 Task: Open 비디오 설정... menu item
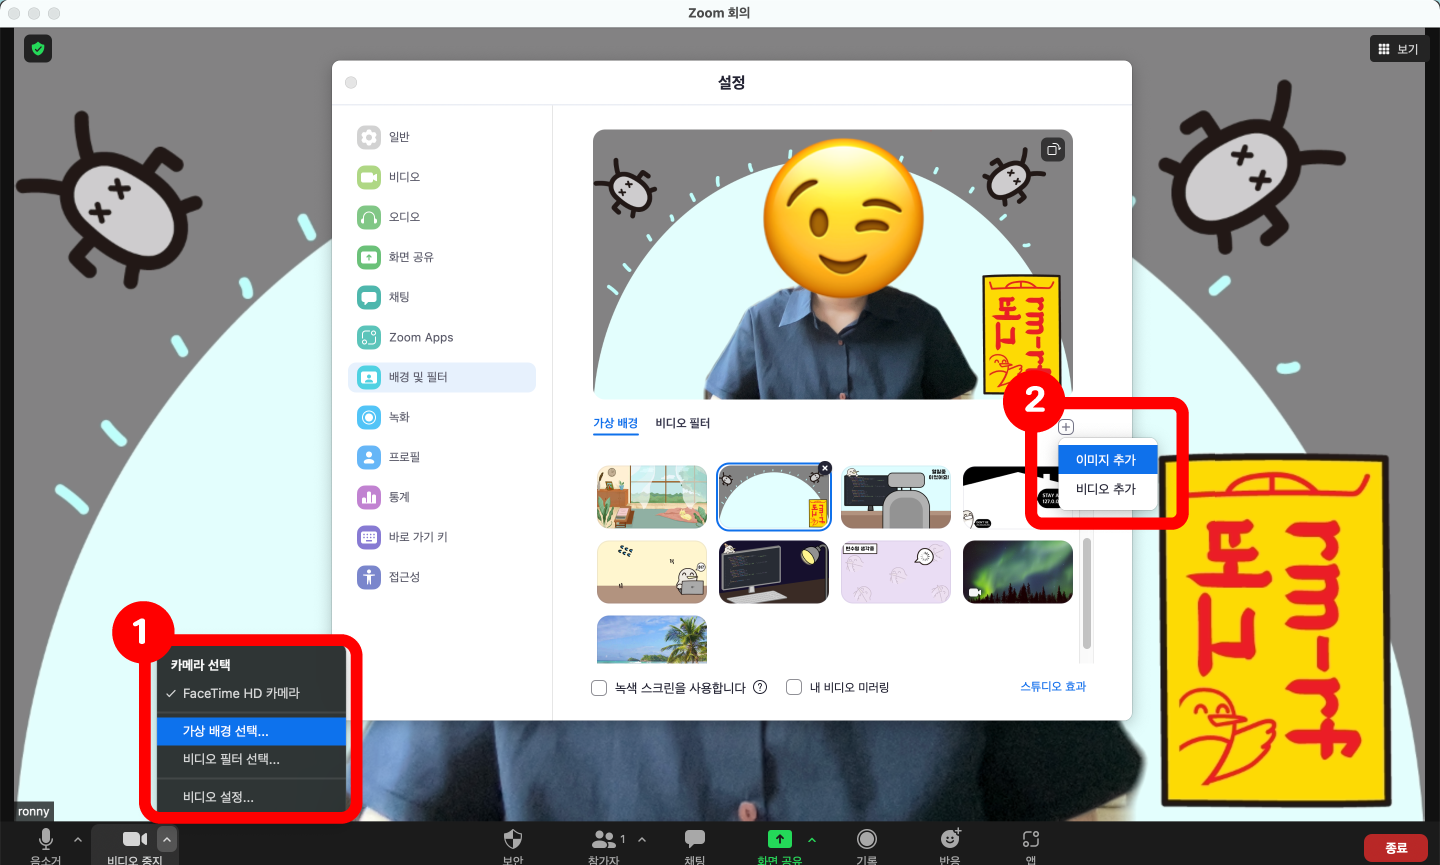click(x=251, y=797)
